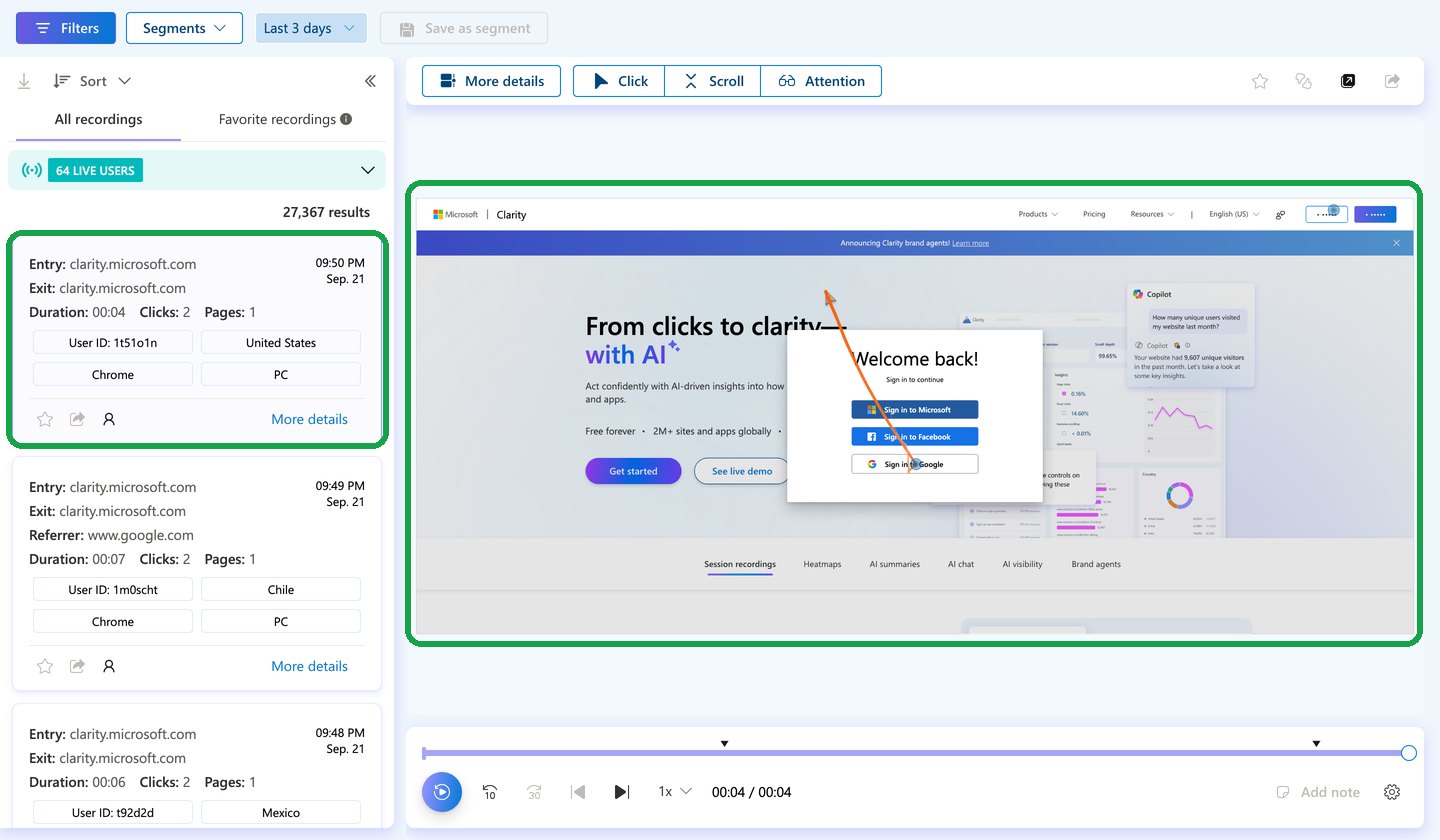Image resolution: width=1440 pixels, height=840 pixels.
Task: Close the announcement banner
Action: (1397, 243)
